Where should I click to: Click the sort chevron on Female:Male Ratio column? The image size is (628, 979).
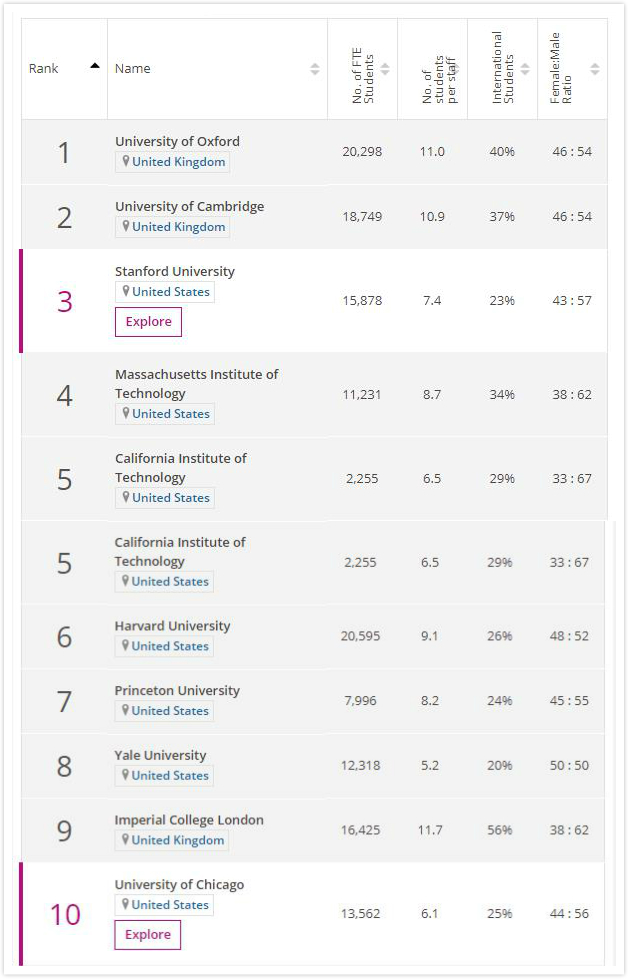point(596,68)
